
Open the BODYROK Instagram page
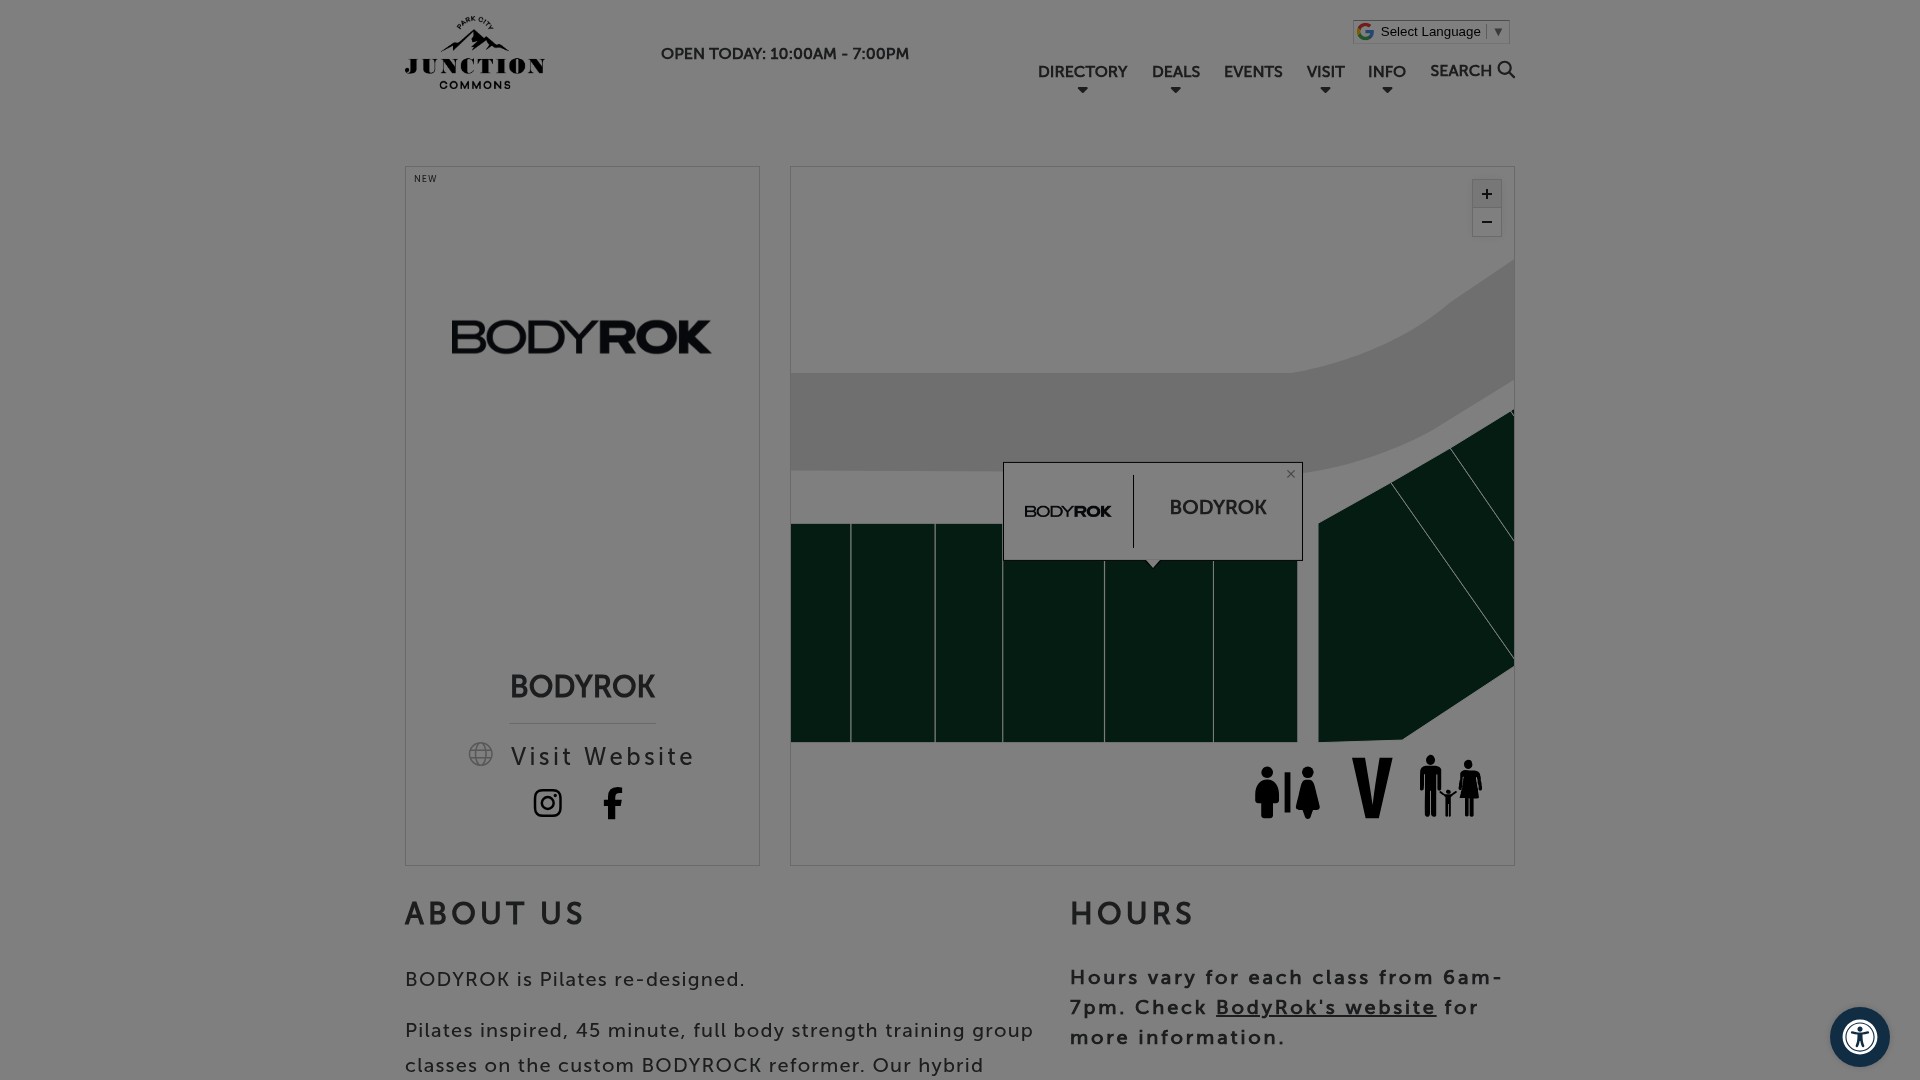547,803
